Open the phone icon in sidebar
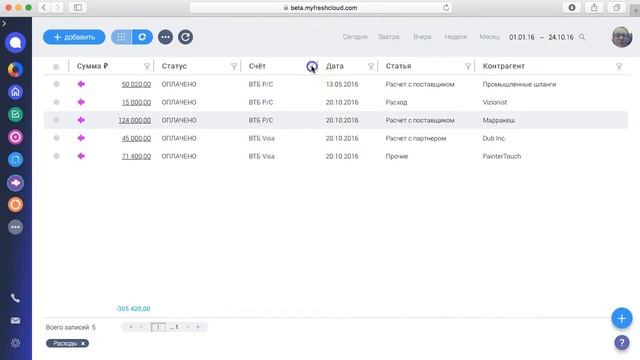This screenshot has height=360, width=640. (x=16, y=298)
